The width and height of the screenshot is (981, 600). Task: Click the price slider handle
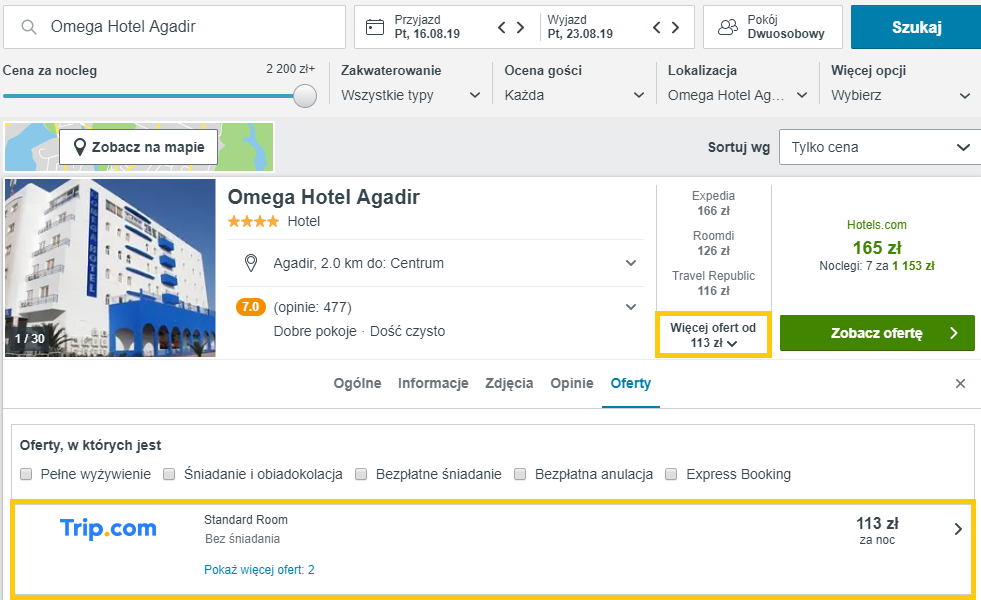click(x=305, y=96)
